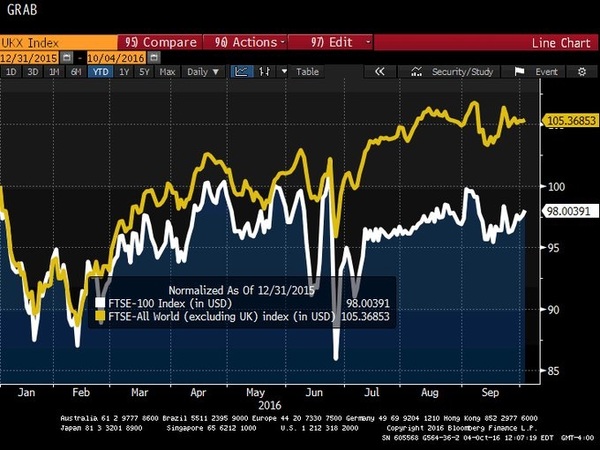This screenshot has height=450, width=600.
Task: Click the Table button
Action: coord(307,72)
